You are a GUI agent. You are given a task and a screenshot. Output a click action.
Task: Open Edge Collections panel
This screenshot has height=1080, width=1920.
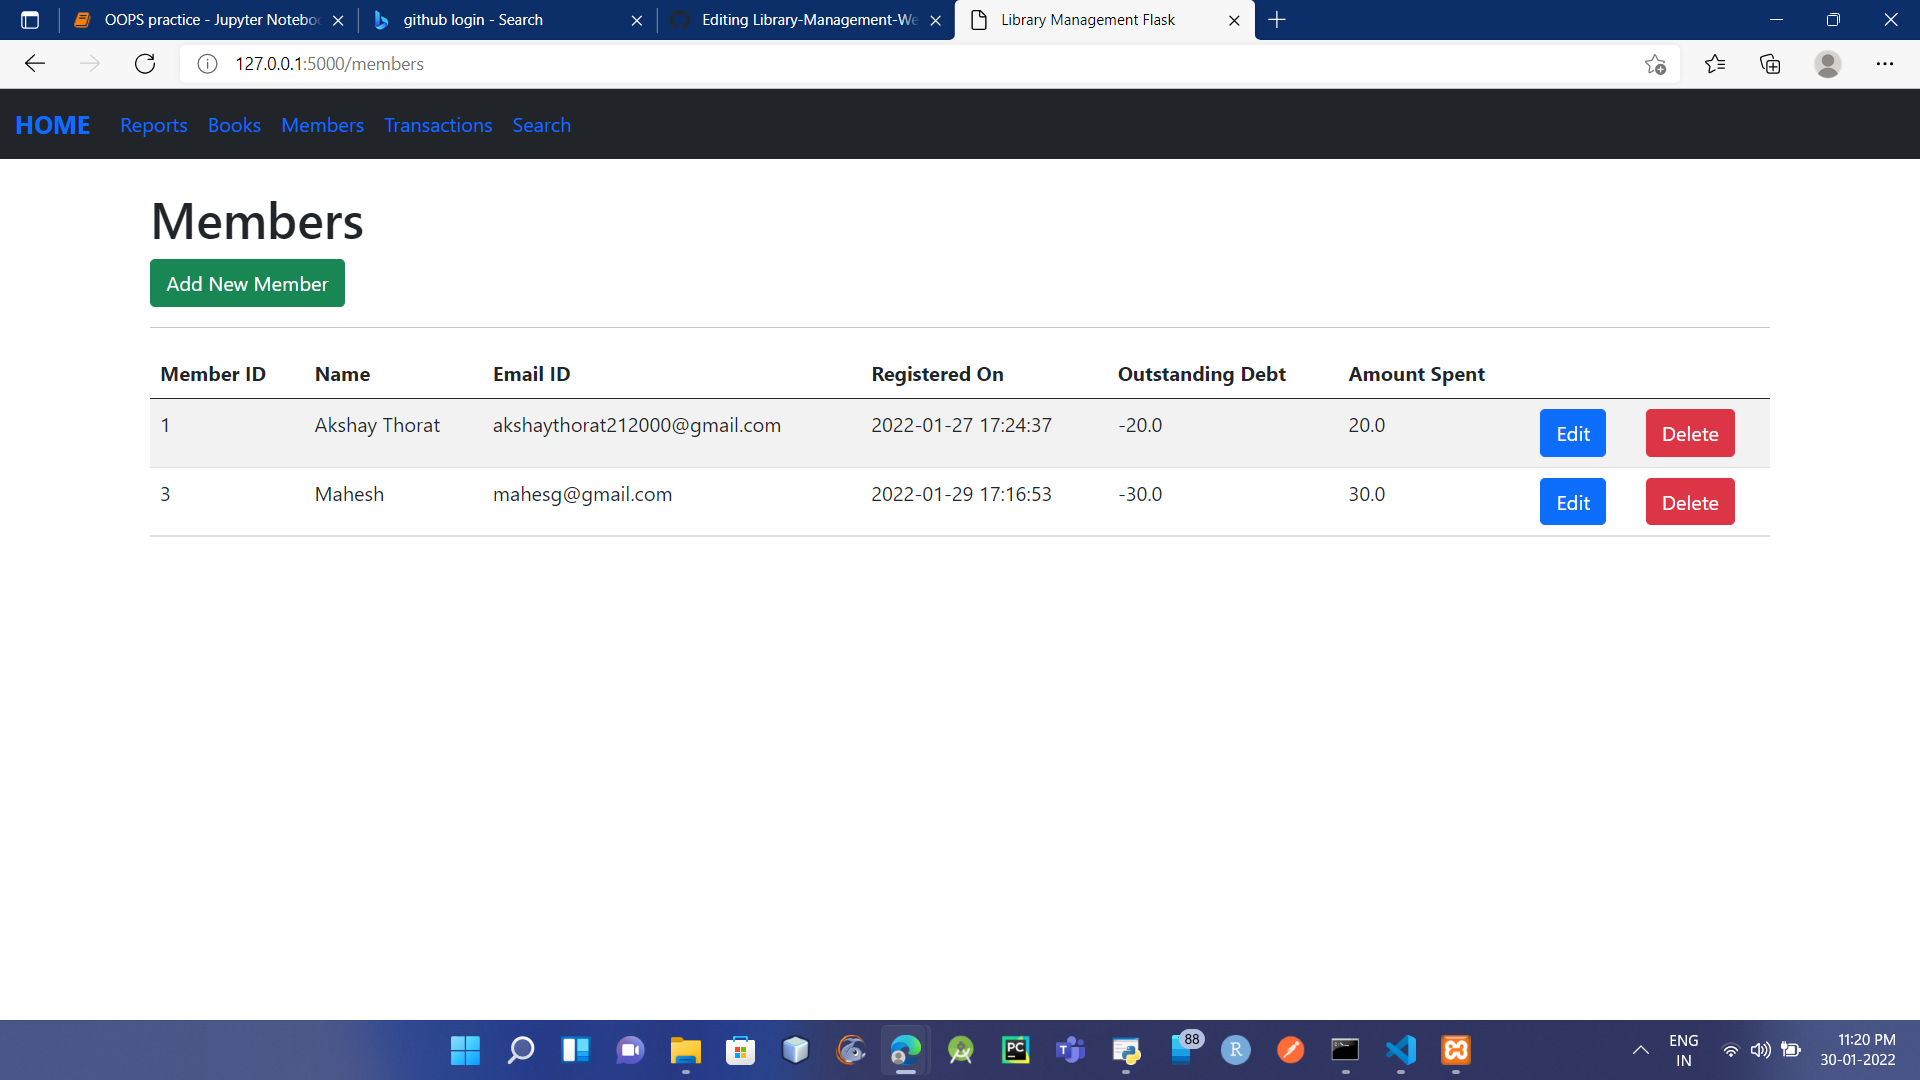coord(1770,63)
